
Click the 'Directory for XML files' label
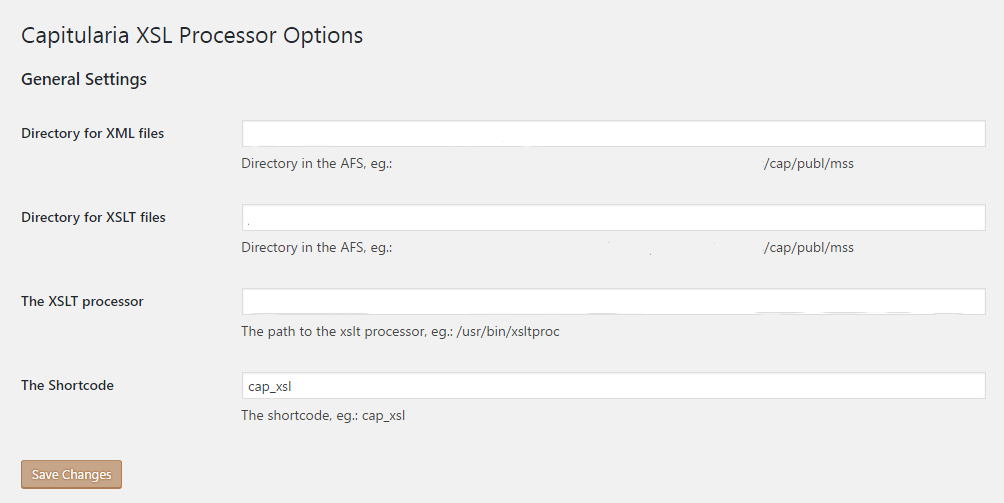pyautogui.click(x=92, y=133)
